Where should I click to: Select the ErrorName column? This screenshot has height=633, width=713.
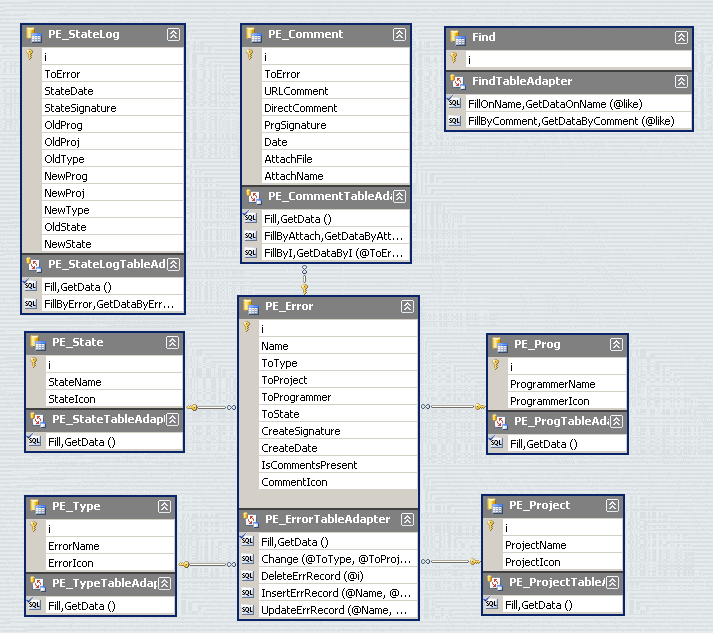[x=110, y=546]
